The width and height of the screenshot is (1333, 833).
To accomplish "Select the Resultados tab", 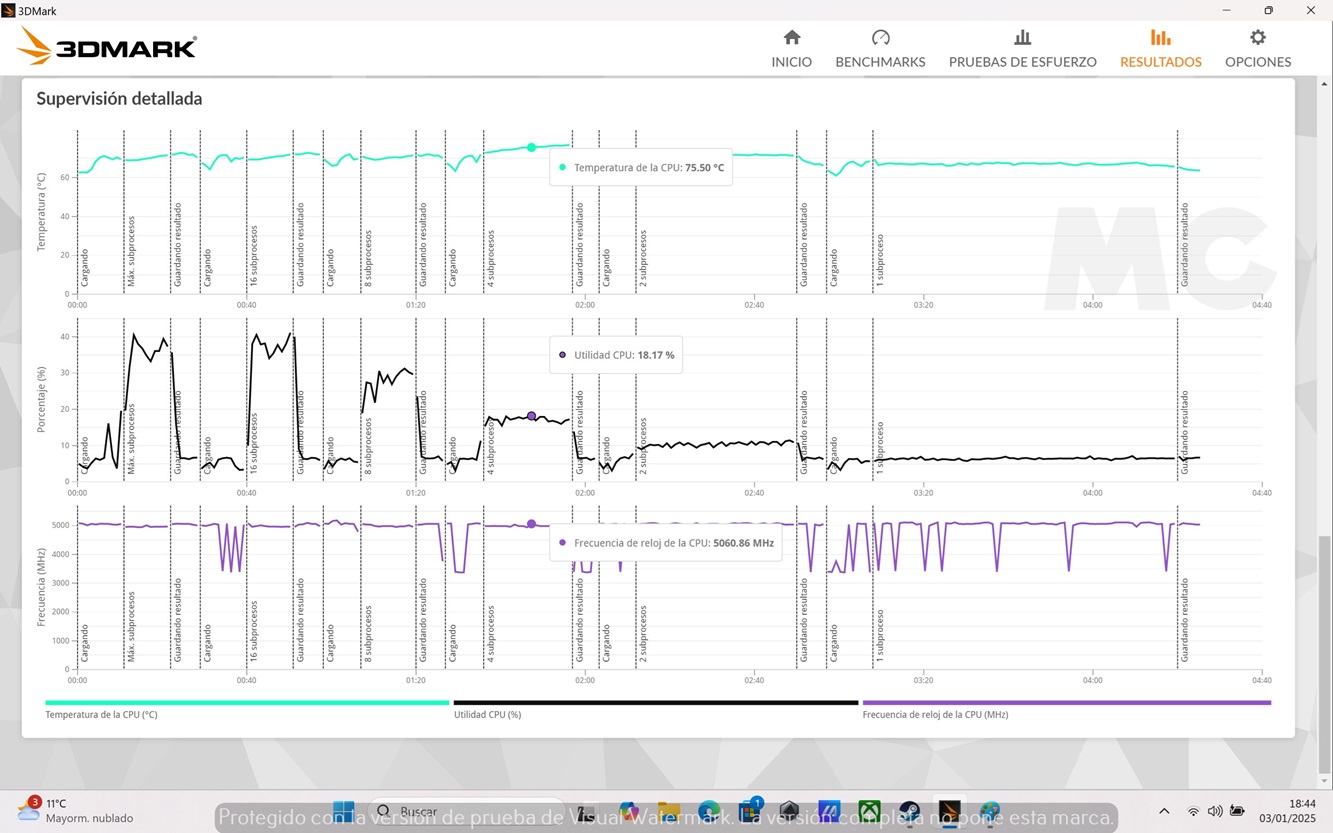I will [1160, 49].
